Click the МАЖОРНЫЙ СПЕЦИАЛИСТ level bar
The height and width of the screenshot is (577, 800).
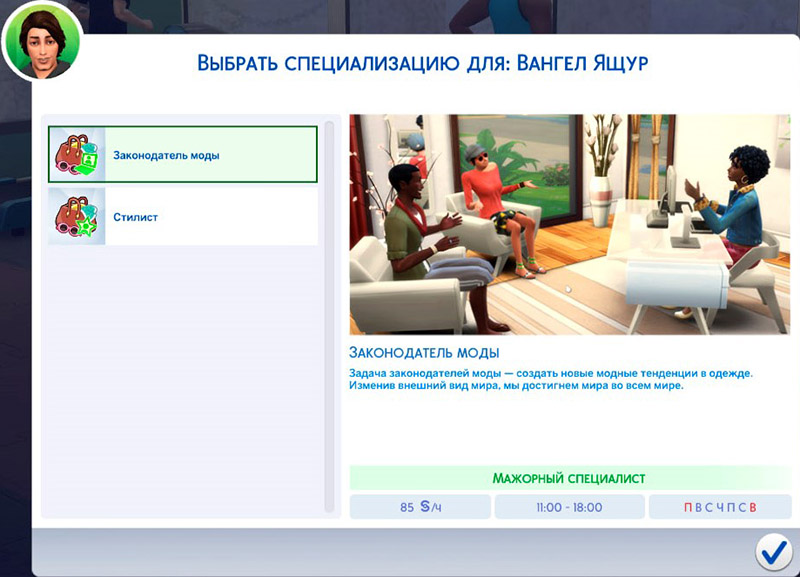tap(569, 478)
